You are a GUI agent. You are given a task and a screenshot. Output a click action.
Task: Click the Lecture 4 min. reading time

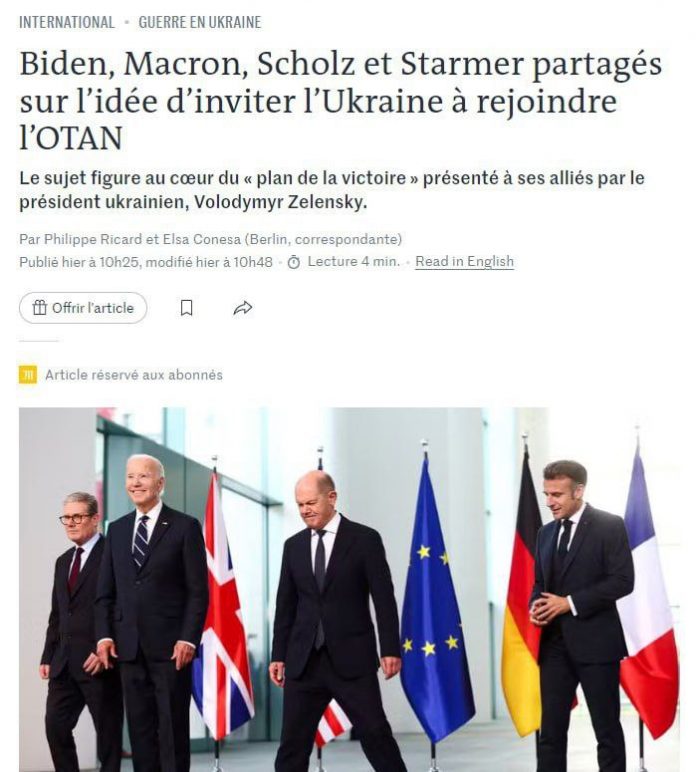[x=353, y=261]
